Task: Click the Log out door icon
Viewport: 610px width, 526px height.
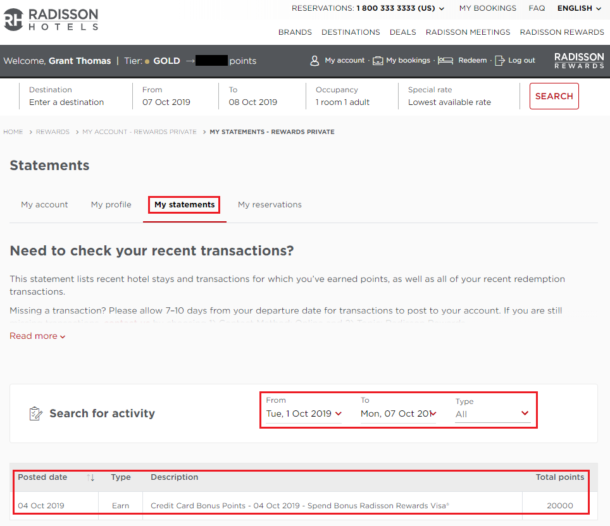Action: (500, 61)
